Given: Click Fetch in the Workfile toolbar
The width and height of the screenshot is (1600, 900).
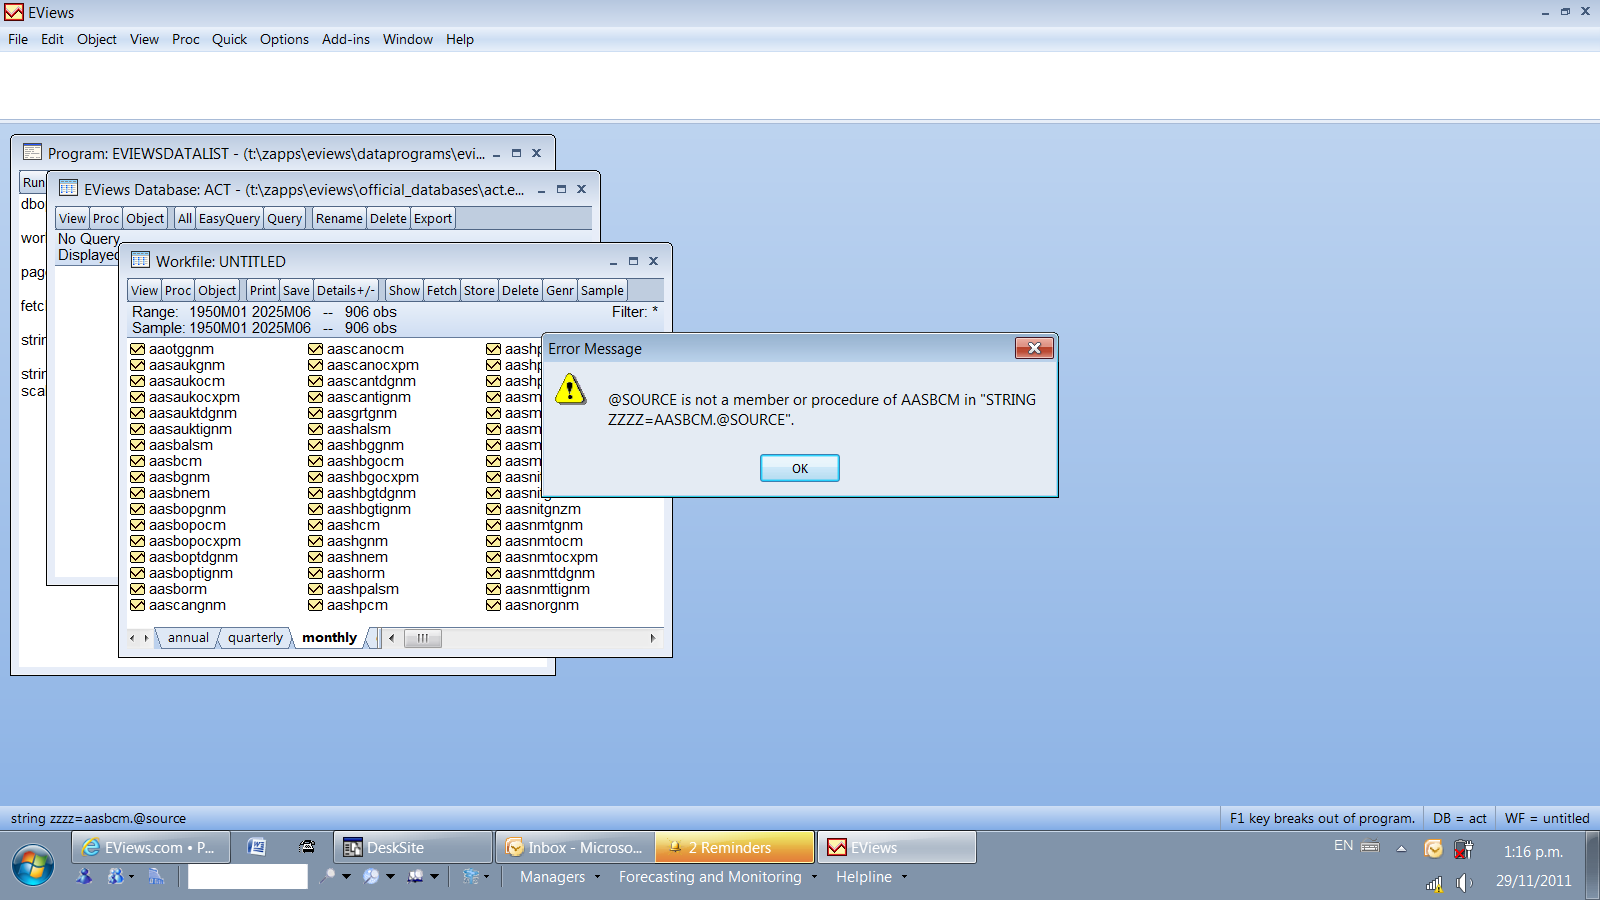Looking at the screenshot, I should (442, 290).
